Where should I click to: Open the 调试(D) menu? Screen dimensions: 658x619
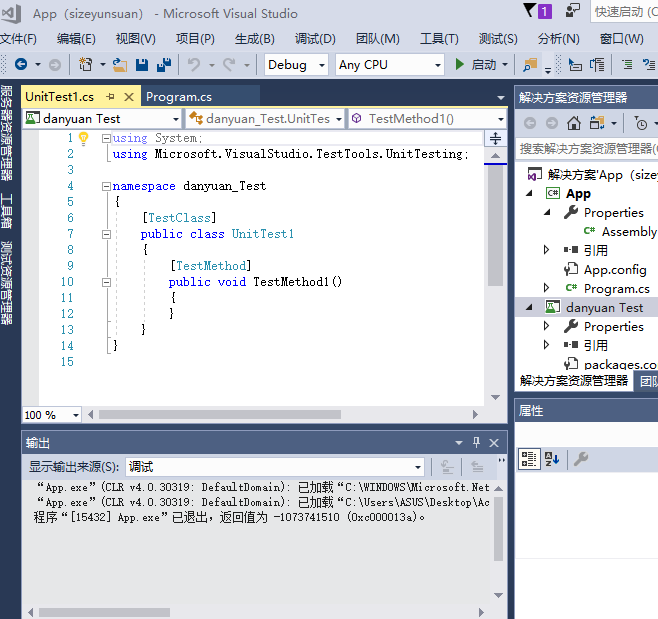tap(315, 39)
